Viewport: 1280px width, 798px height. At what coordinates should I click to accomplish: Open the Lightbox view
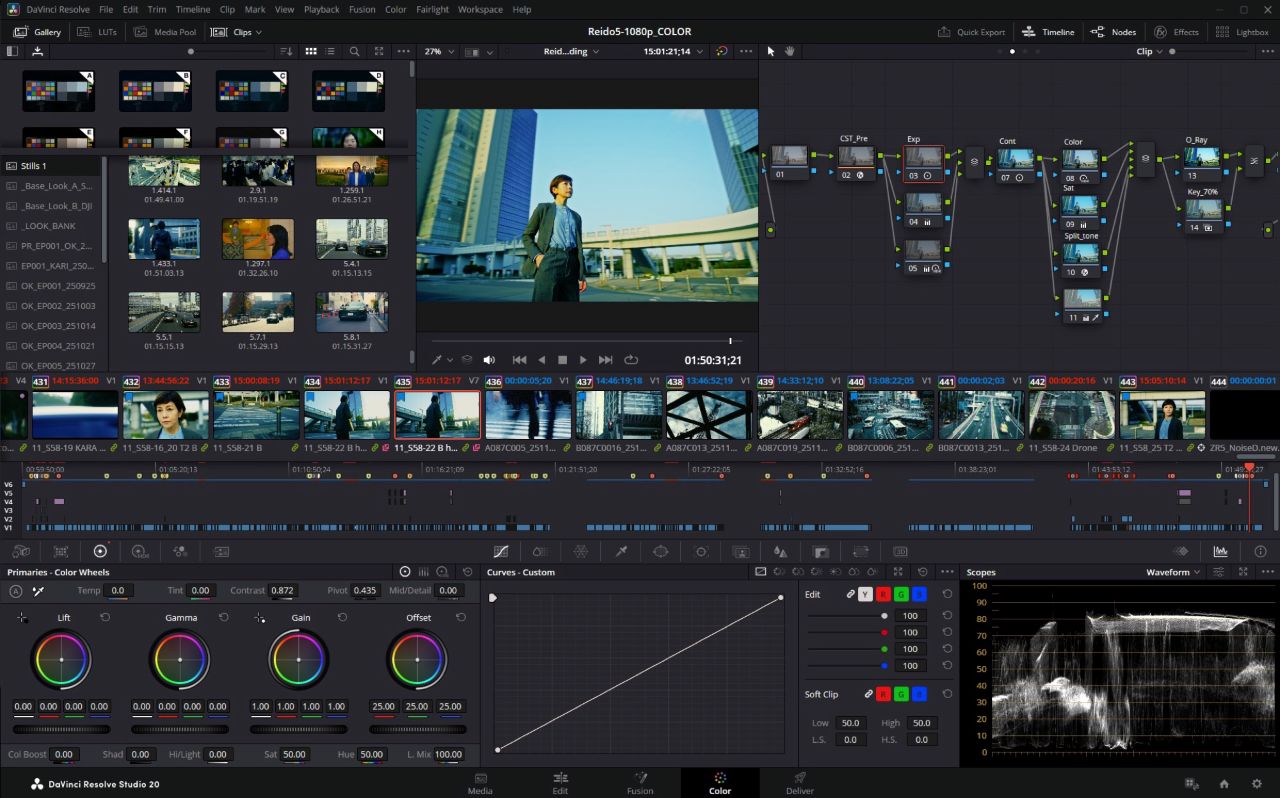(x=1242, y=32)
